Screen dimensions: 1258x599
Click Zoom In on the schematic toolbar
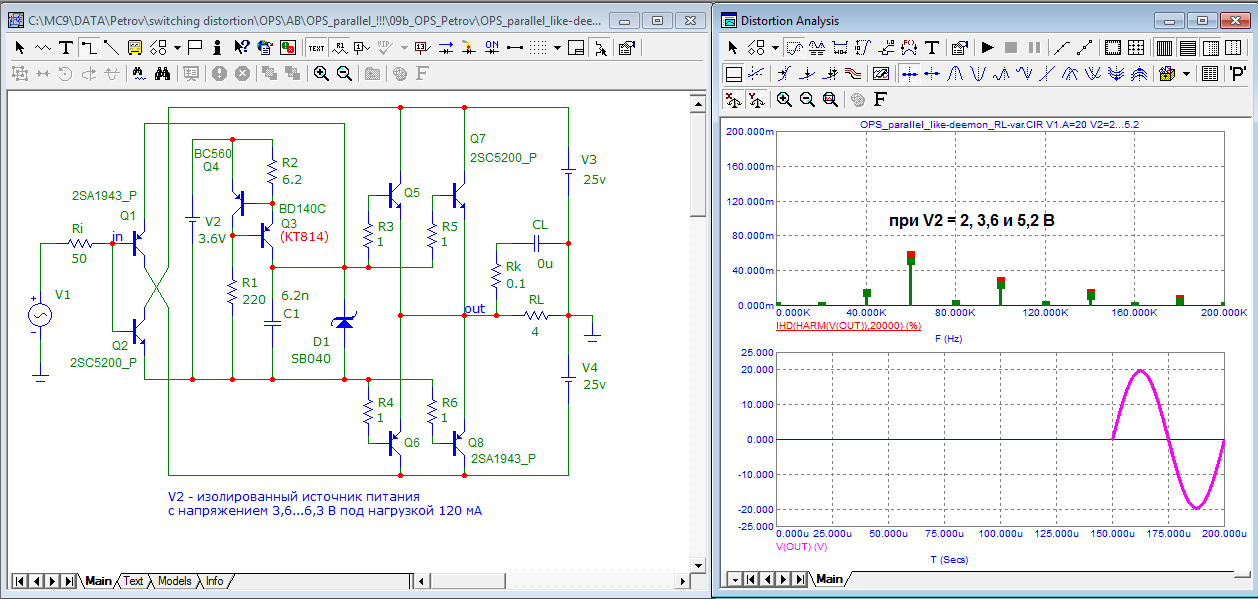321,73
